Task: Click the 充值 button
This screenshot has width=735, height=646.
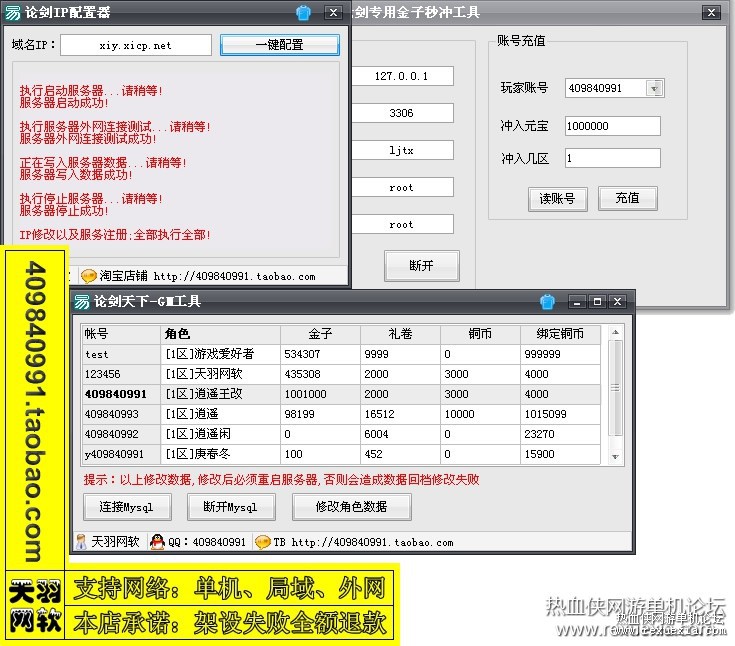Action: [x=627, y=198]
